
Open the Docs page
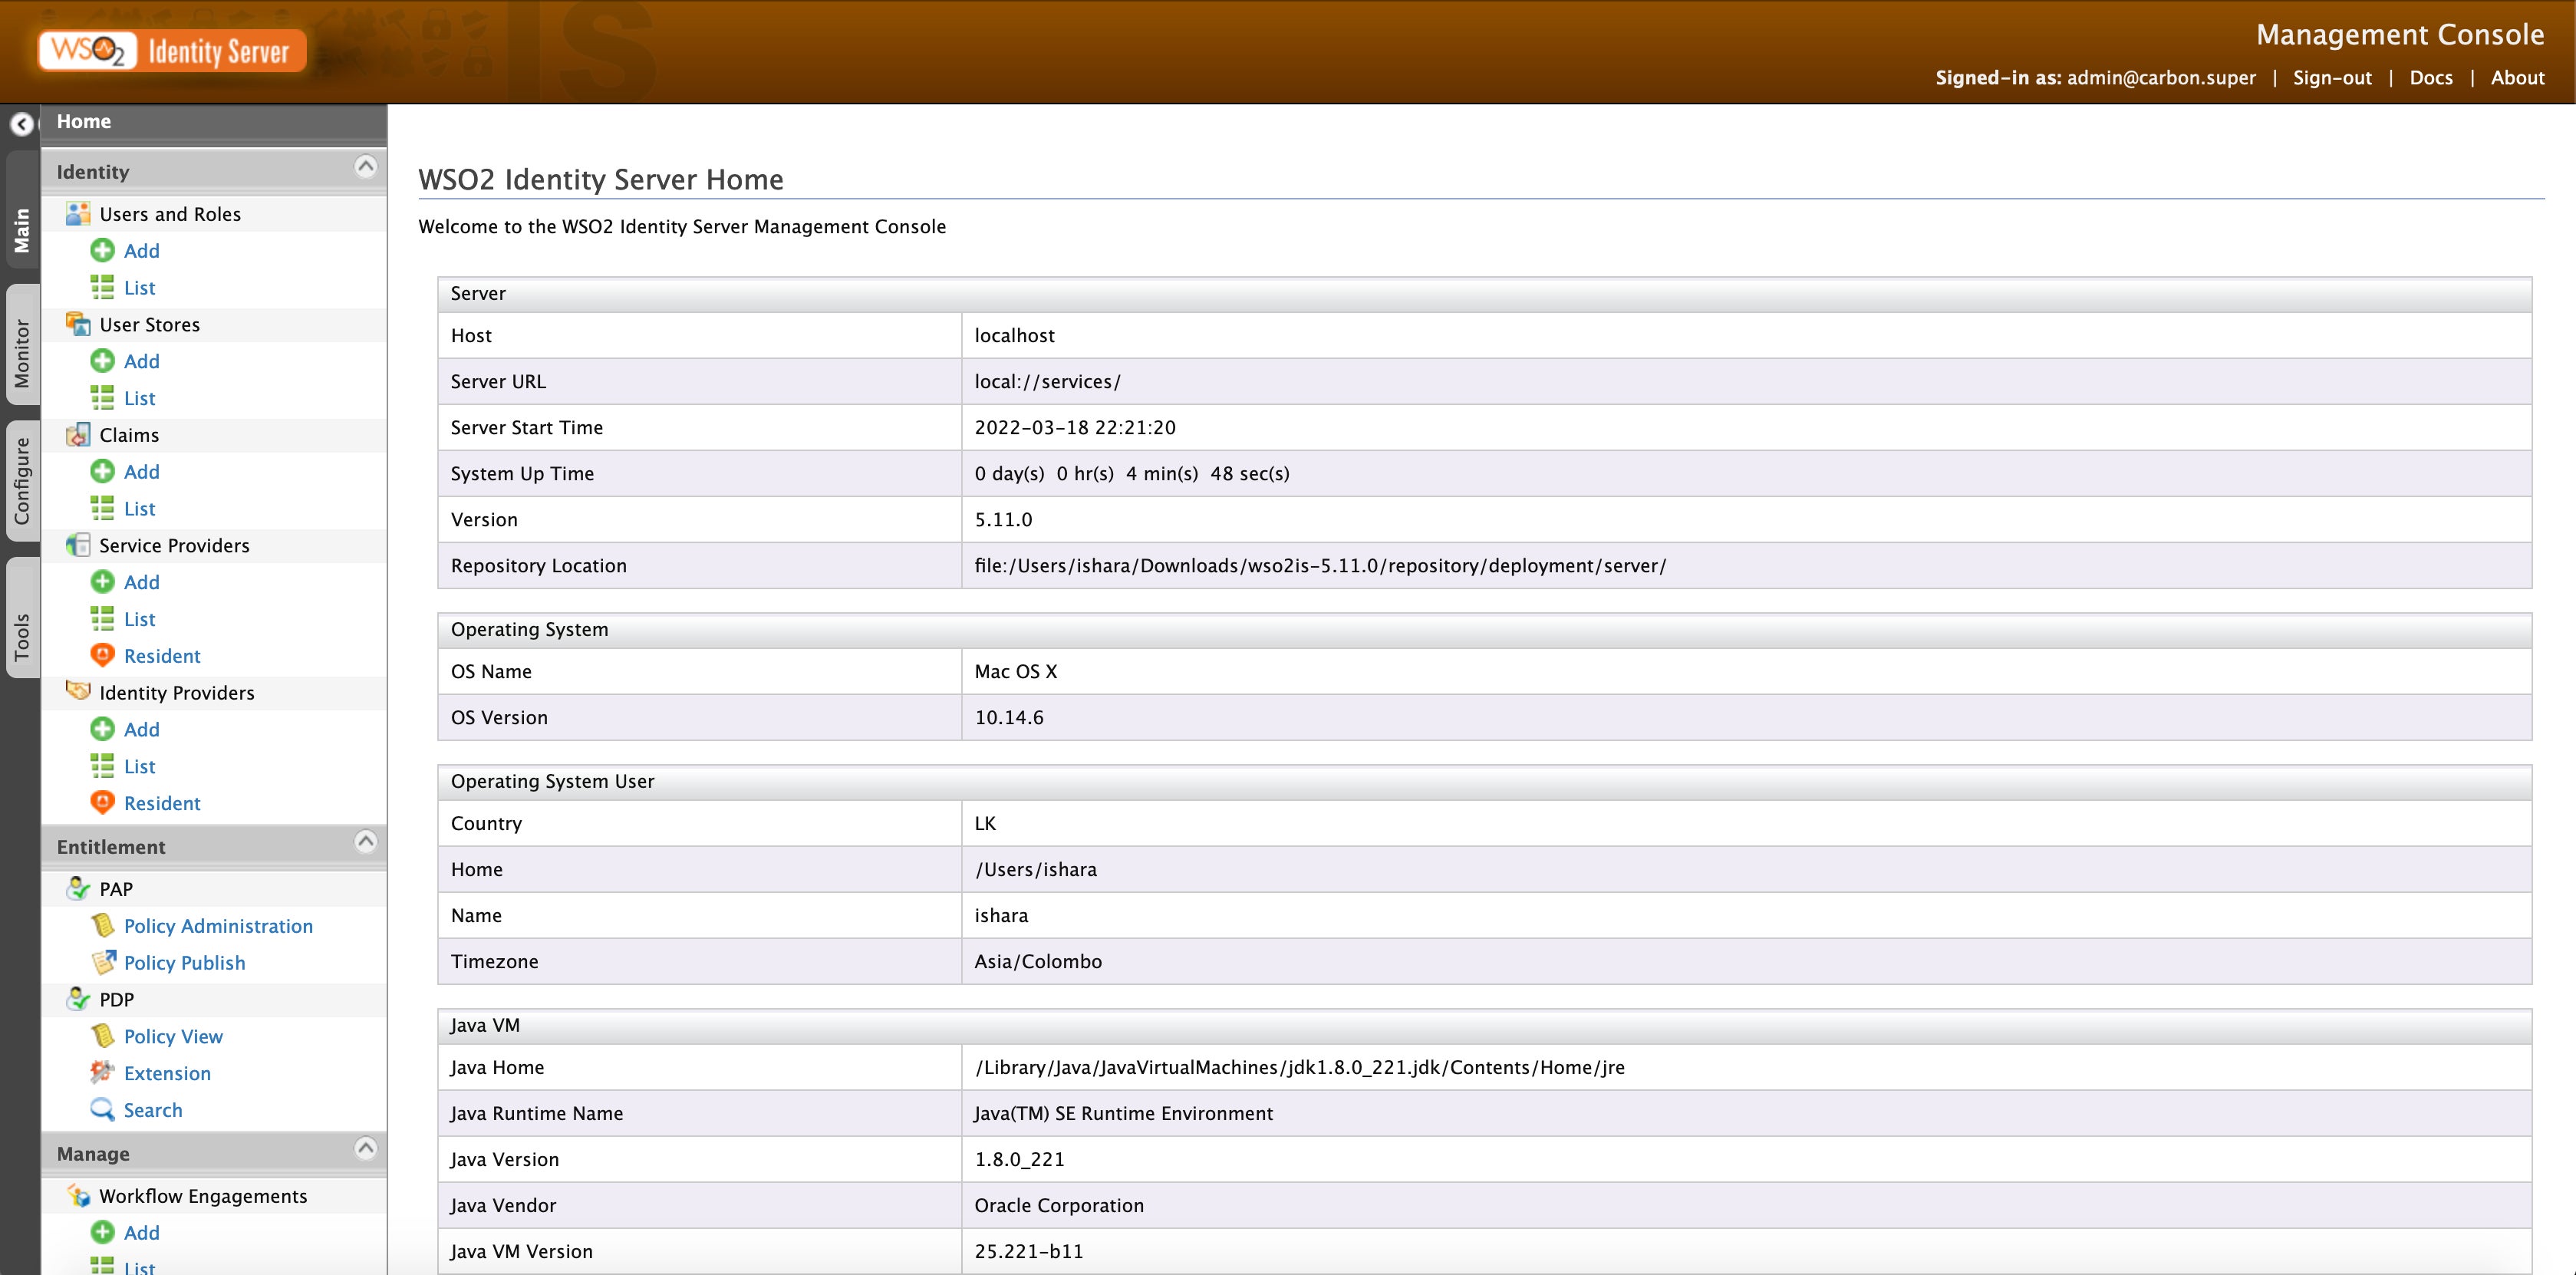point(2431,77)
